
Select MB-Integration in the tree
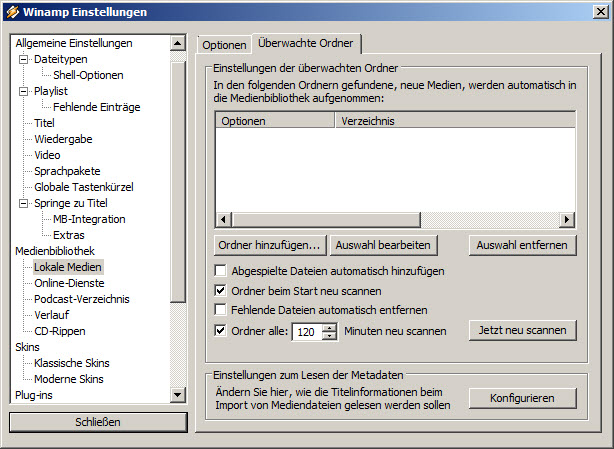point(89,219)
